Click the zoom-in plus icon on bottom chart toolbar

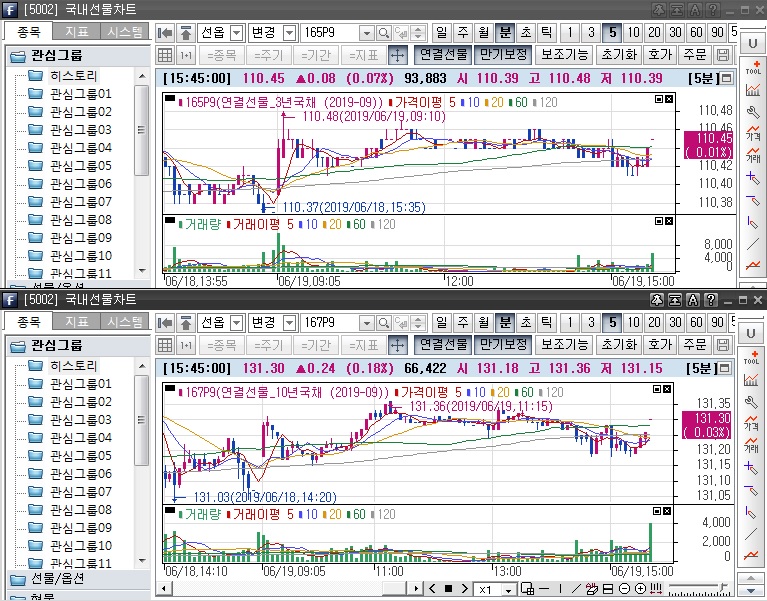640,589
